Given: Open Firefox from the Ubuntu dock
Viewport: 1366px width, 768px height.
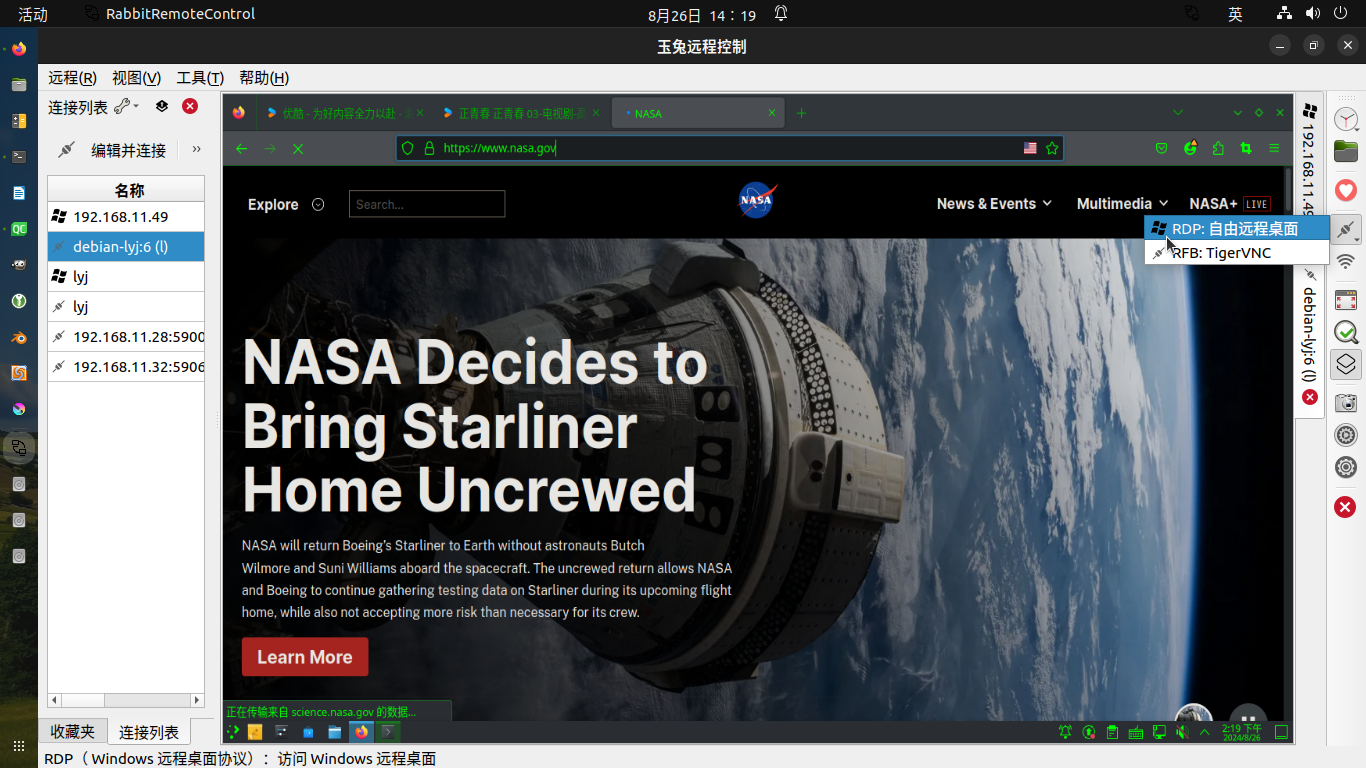Looking at the screenshot, I should (x=18, y=48).
